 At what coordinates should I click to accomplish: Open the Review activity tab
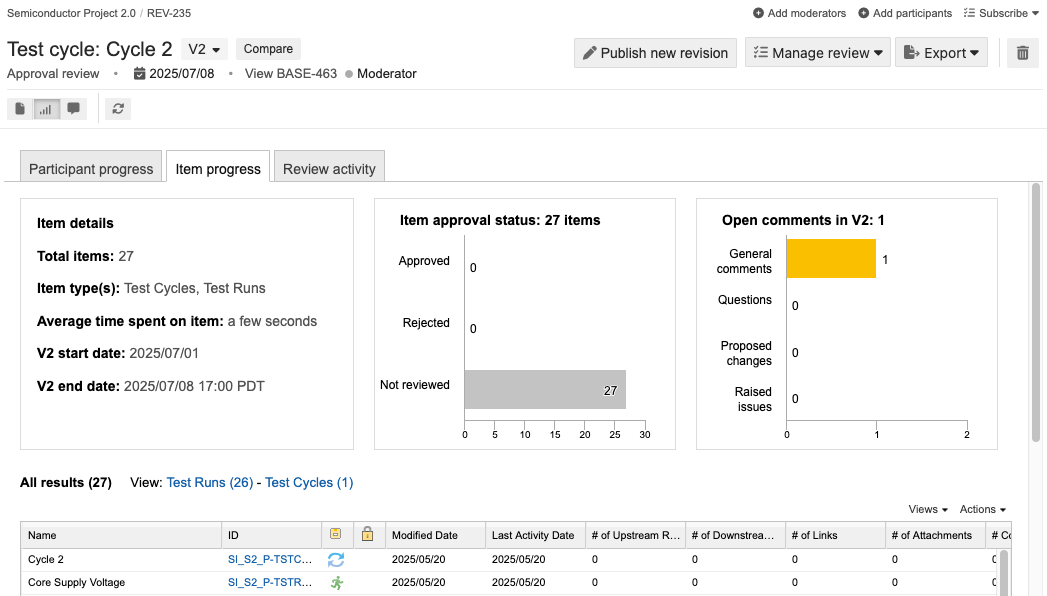click(329, 169)
